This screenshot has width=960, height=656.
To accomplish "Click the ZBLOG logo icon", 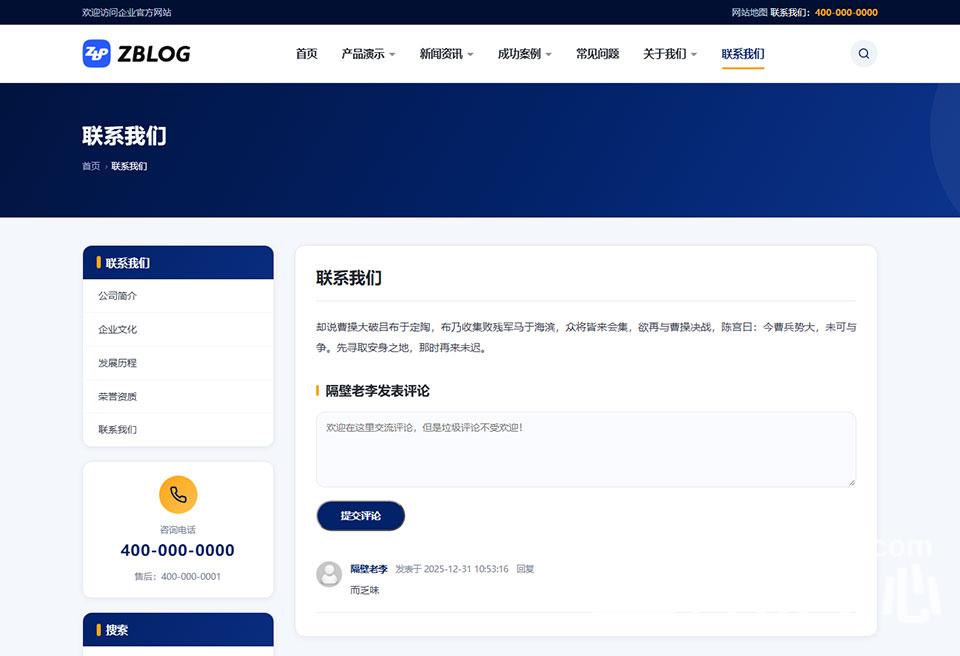I will point(96,54).
